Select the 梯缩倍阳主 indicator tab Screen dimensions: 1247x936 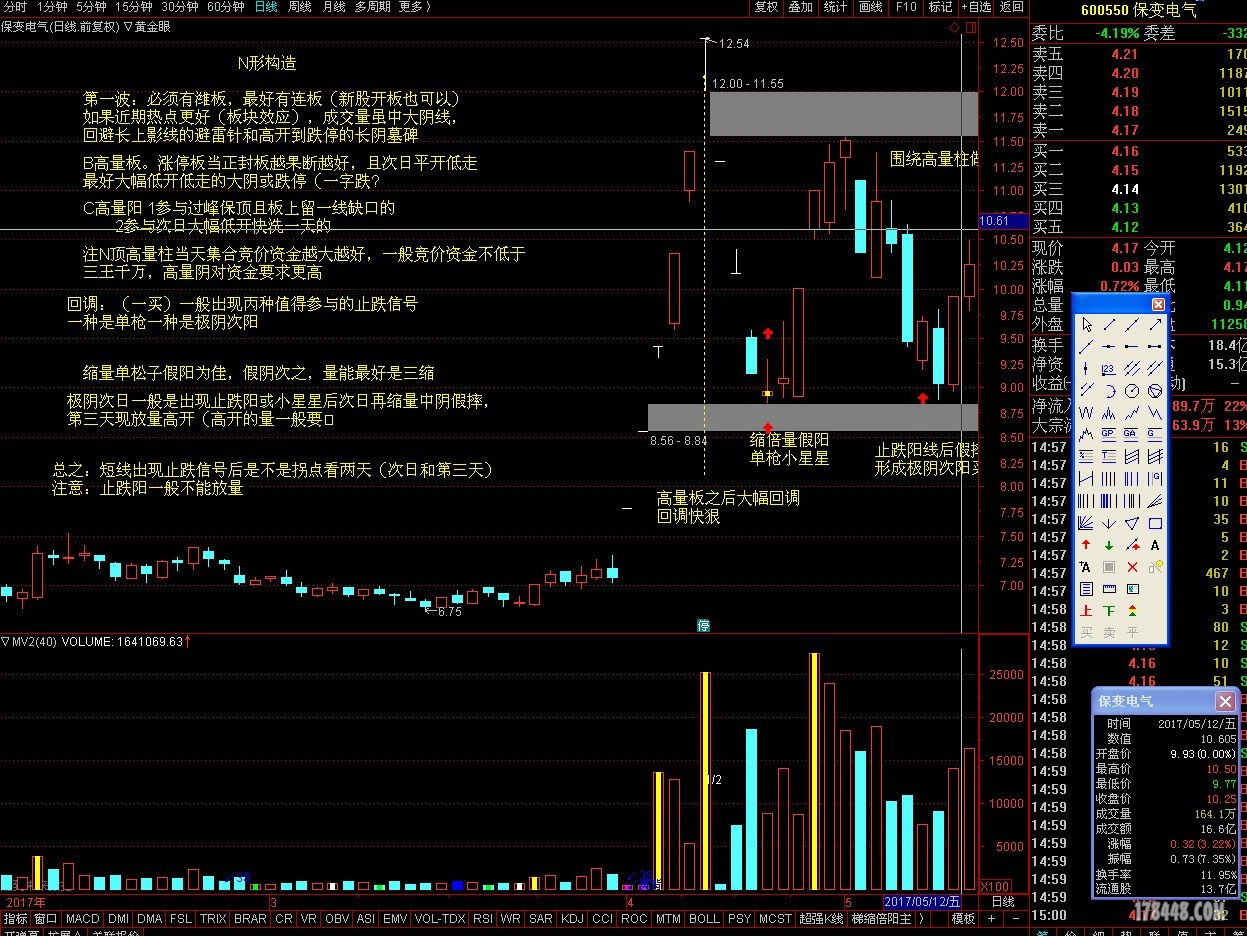(x=881, y=918)
